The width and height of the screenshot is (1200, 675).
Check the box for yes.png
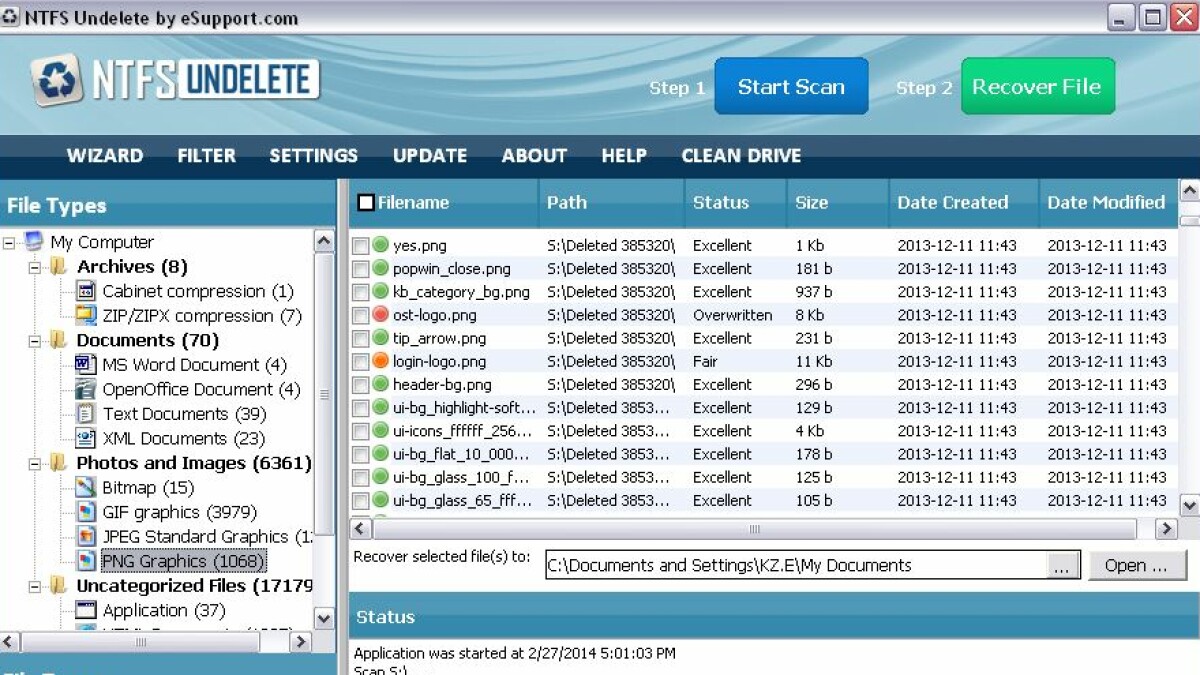coord(361,246)
